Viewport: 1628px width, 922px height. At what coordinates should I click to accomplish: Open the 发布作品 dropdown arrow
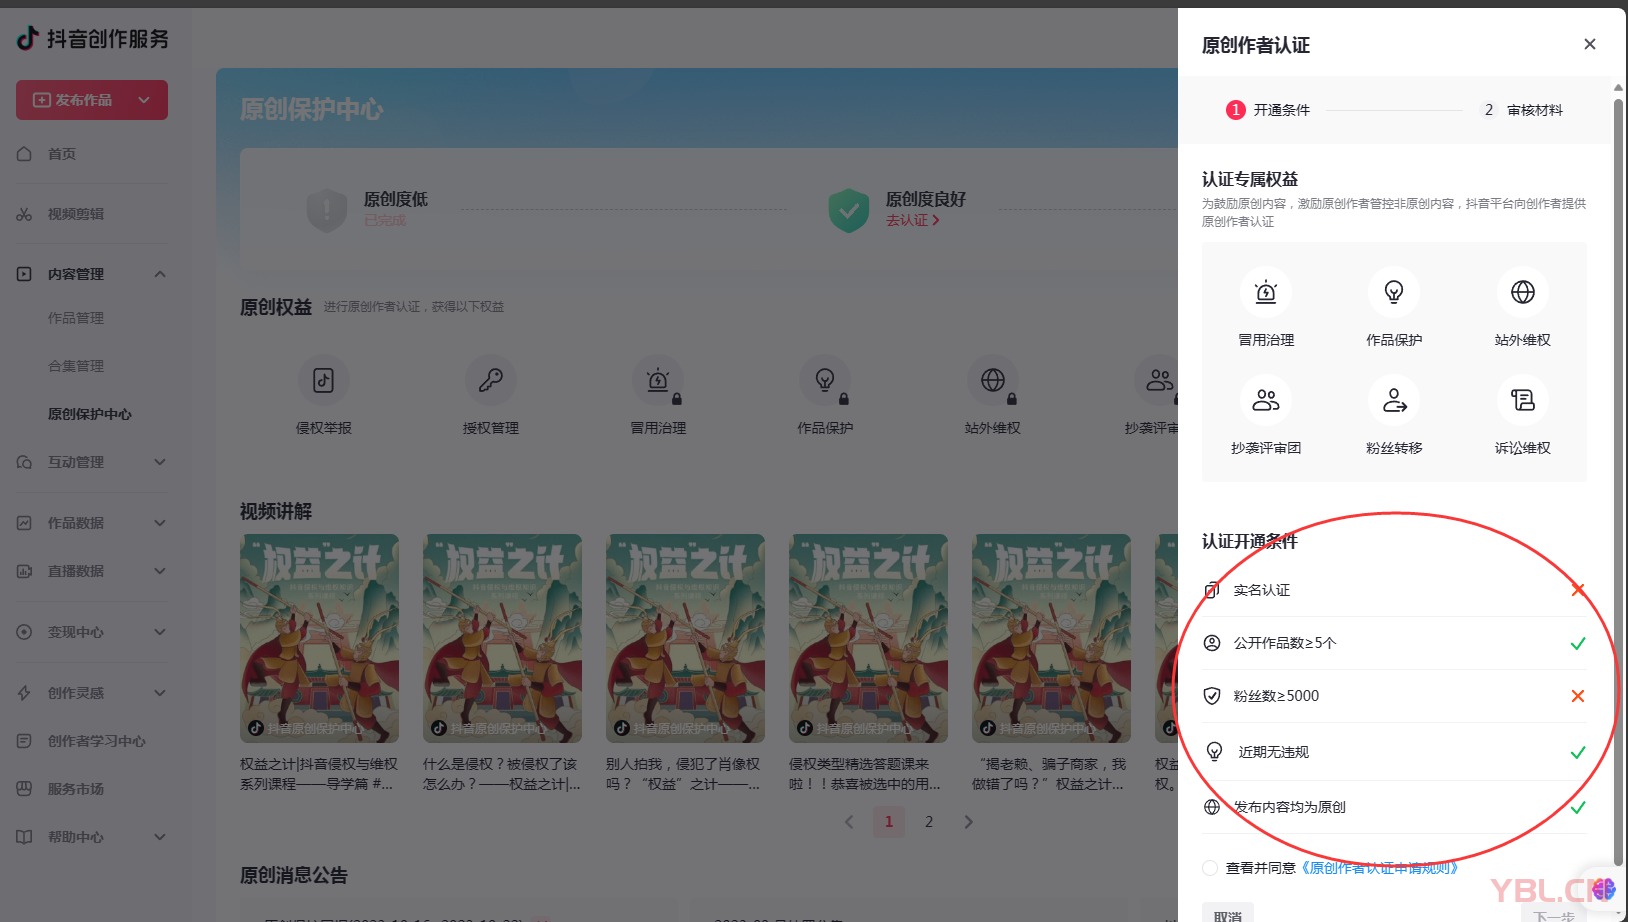144,100
